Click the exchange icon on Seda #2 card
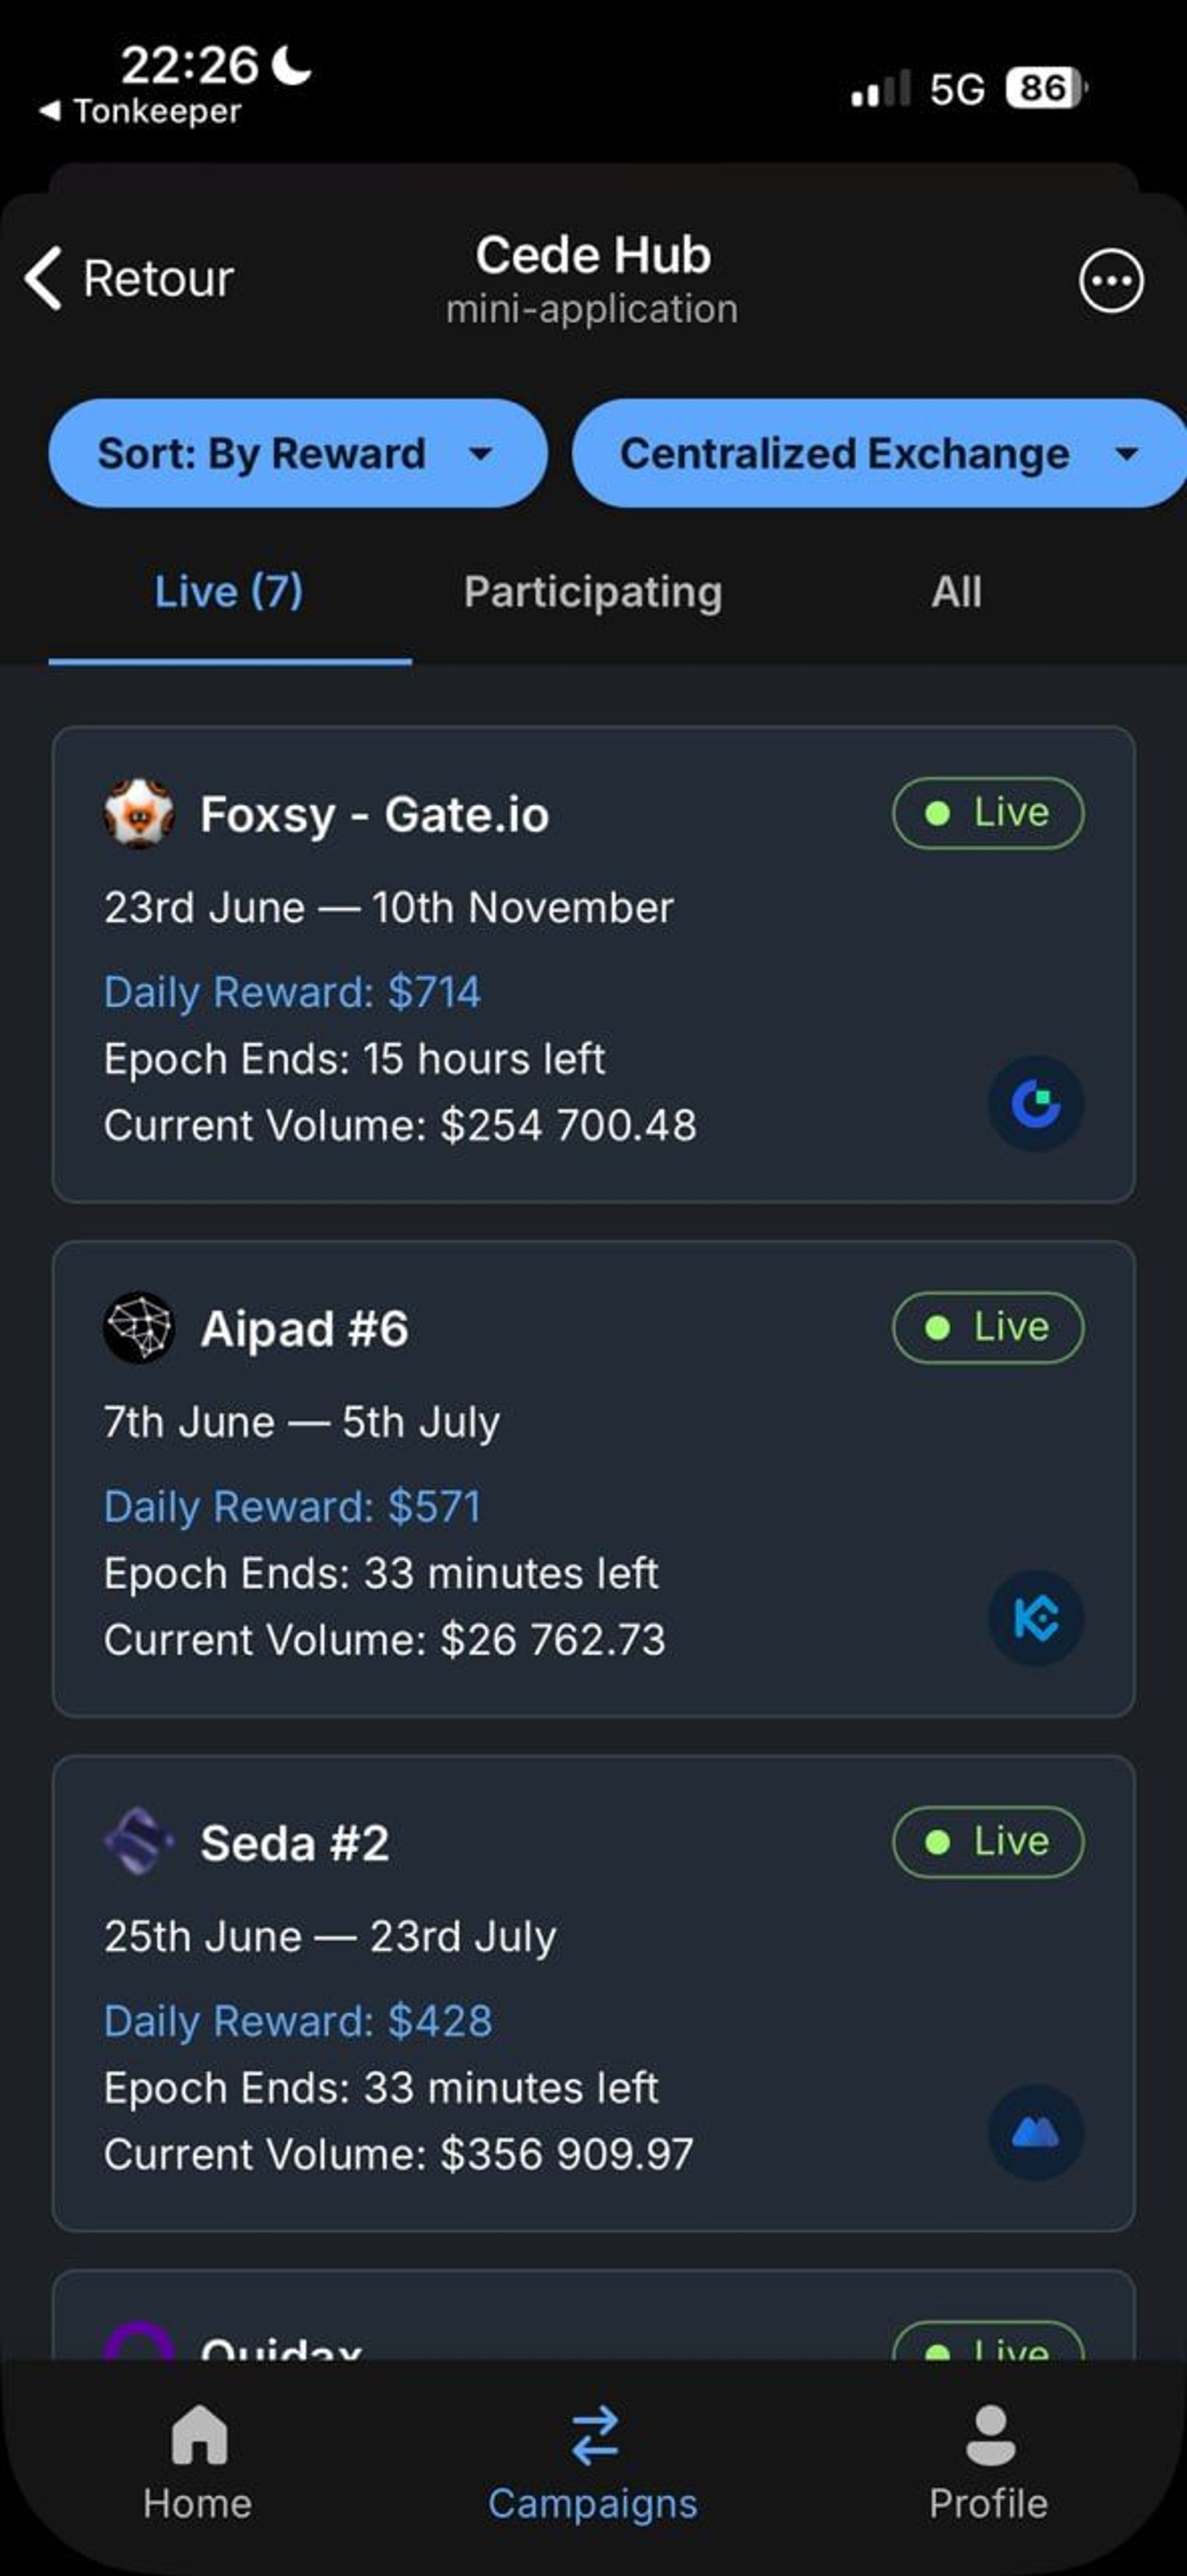Image resolution: width=1187 pixels, height=2576 pixels. tap(1035, 2133)
